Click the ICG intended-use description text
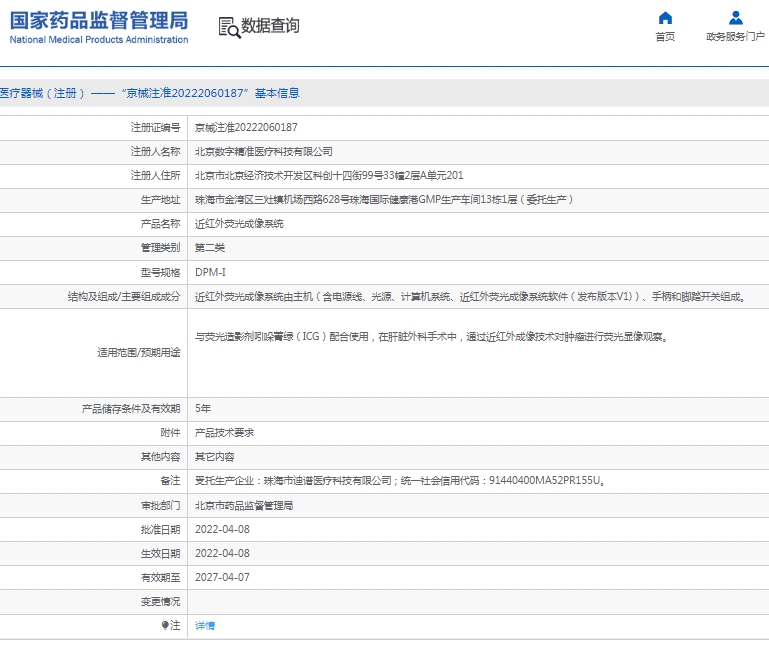769x647 pixels. coord(432,336)
